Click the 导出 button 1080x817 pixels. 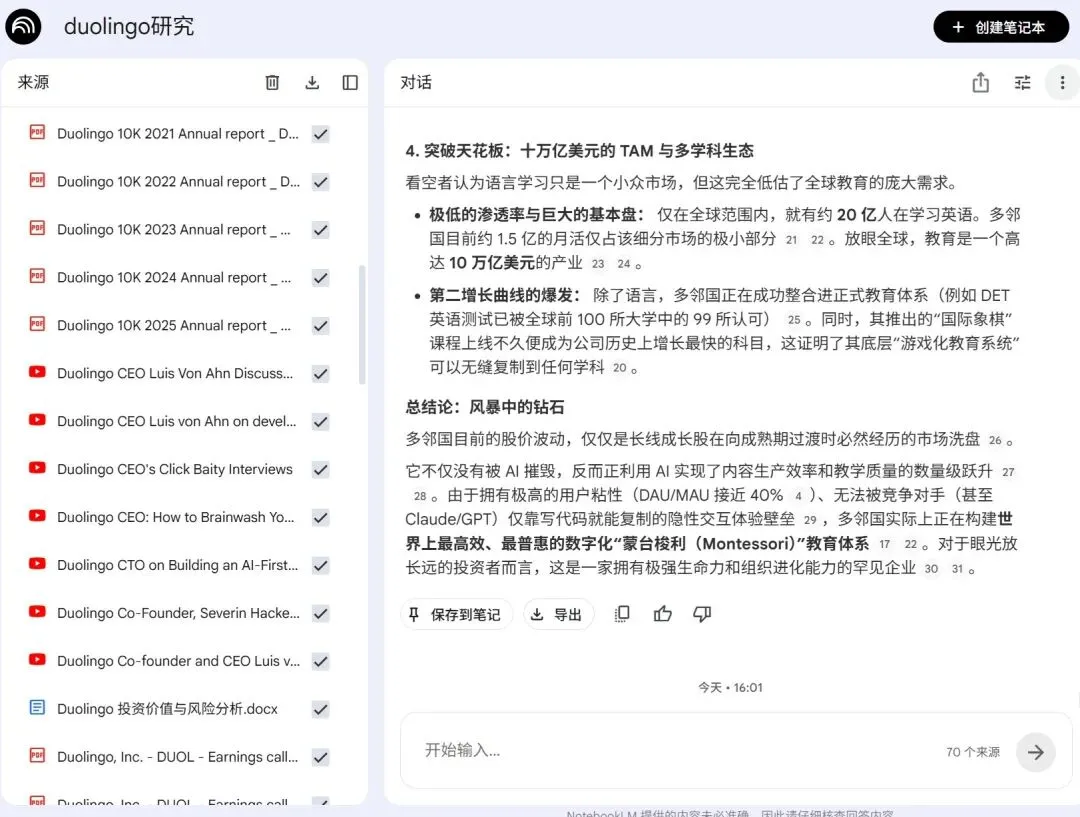558,614
